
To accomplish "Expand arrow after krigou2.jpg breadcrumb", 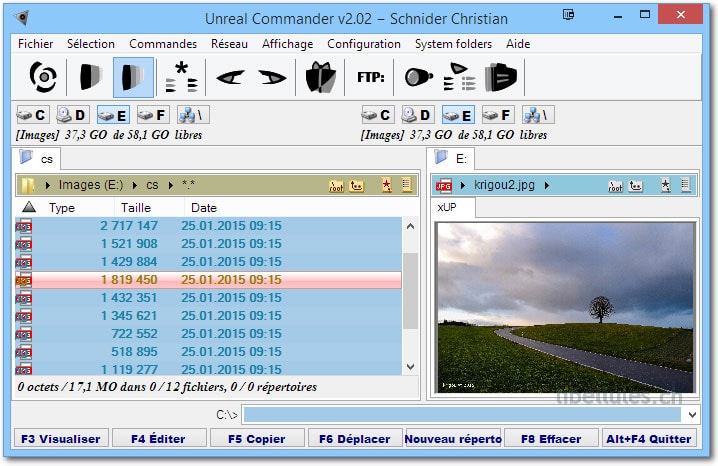I will (547, 185).
